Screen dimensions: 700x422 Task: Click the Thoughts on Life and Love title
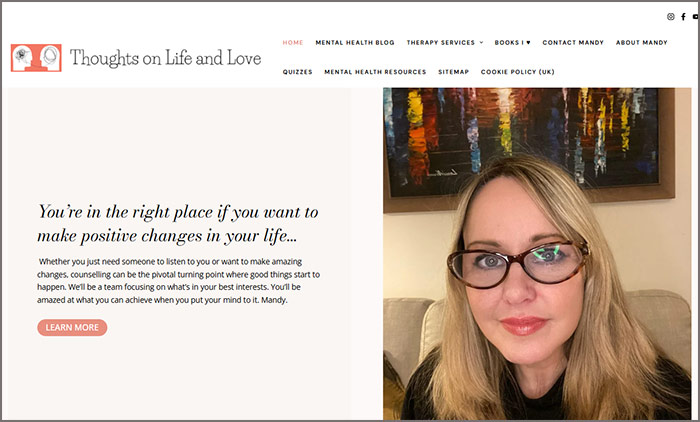(x=165, y=58)
